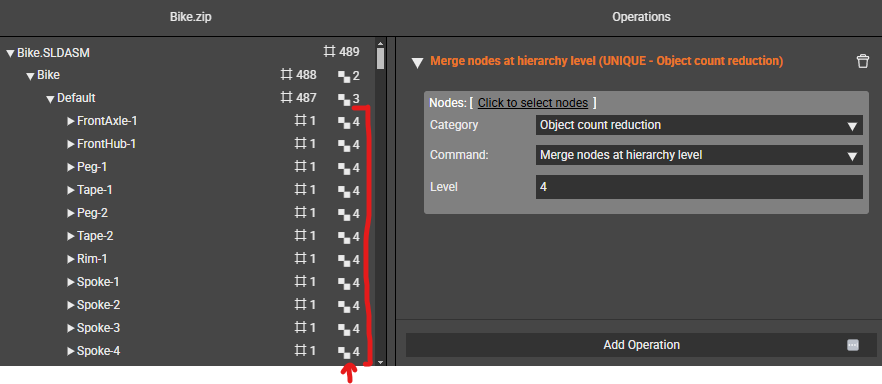Image resolution: width=882 pixels, height=384 pixels.
Task: Click the node count icon for the Default row
Action: (x=286, y=98)
